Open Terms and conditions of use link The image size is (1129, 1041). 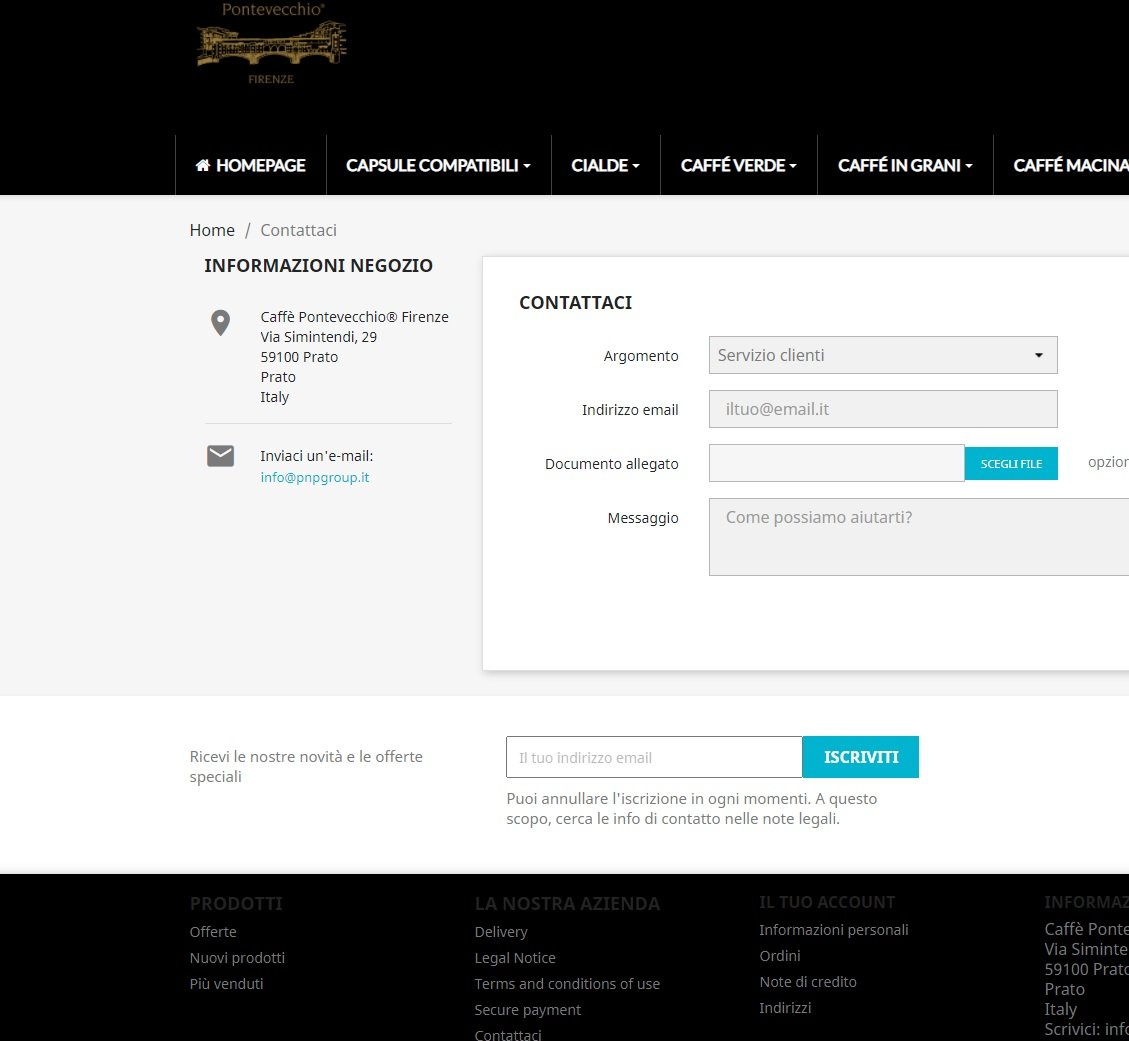(x=567, y=983)
